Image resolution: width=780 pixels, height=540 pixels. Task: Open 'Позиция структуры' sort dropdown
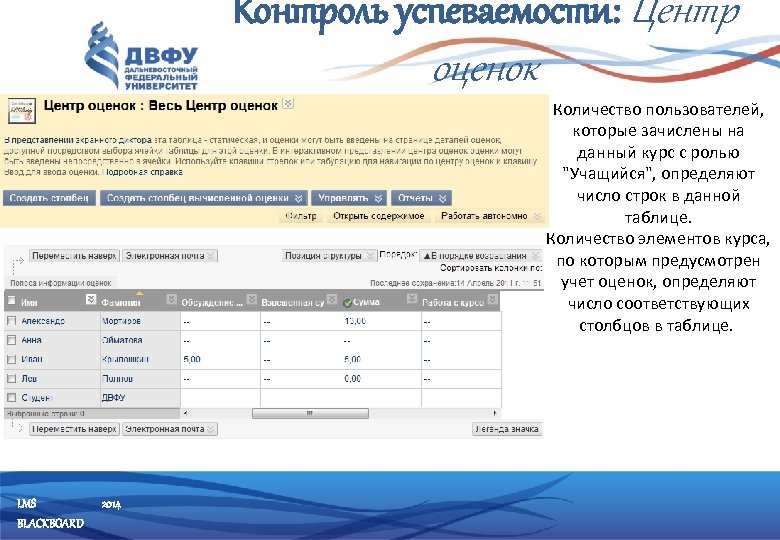click(x=370, y=256)
